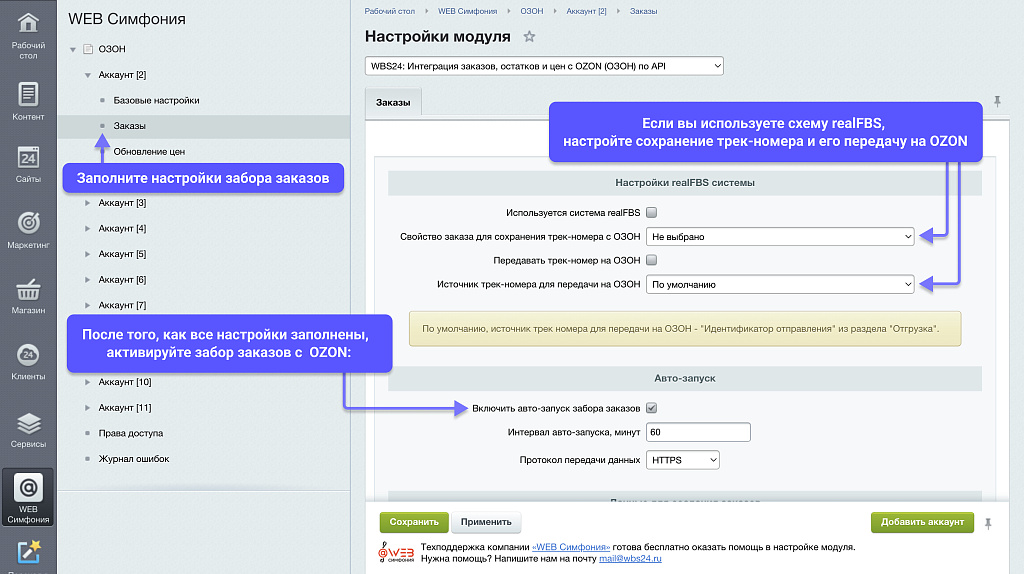The width and height of the screenshot is (1024, 574).
Task: Open Протокол передачи данных HTTPS dropdown
Action: [x=683, y=460]
